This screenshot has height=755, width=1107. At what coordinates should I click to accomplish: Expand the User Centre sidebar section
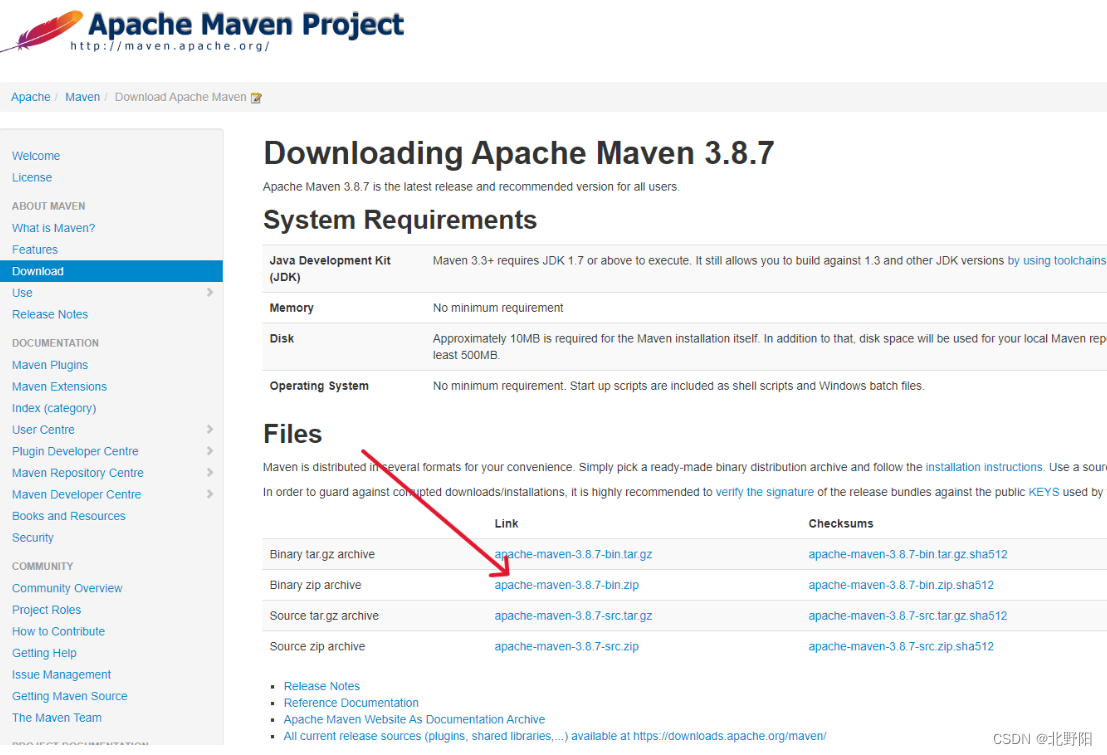[42, 429]
